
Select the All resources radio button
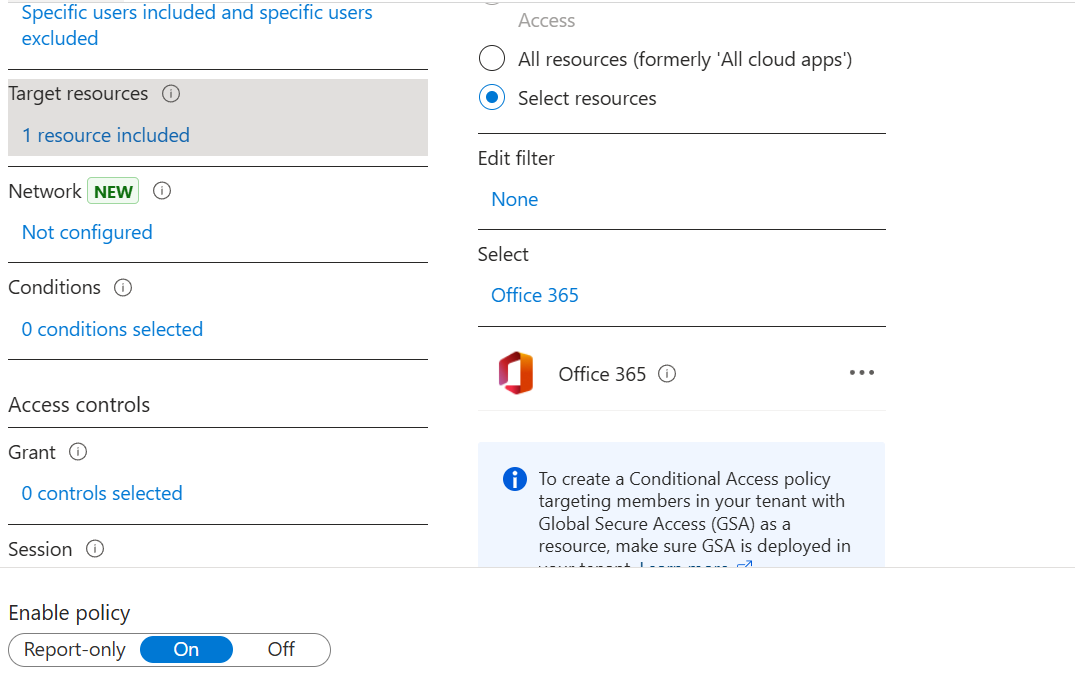[491, 58]
